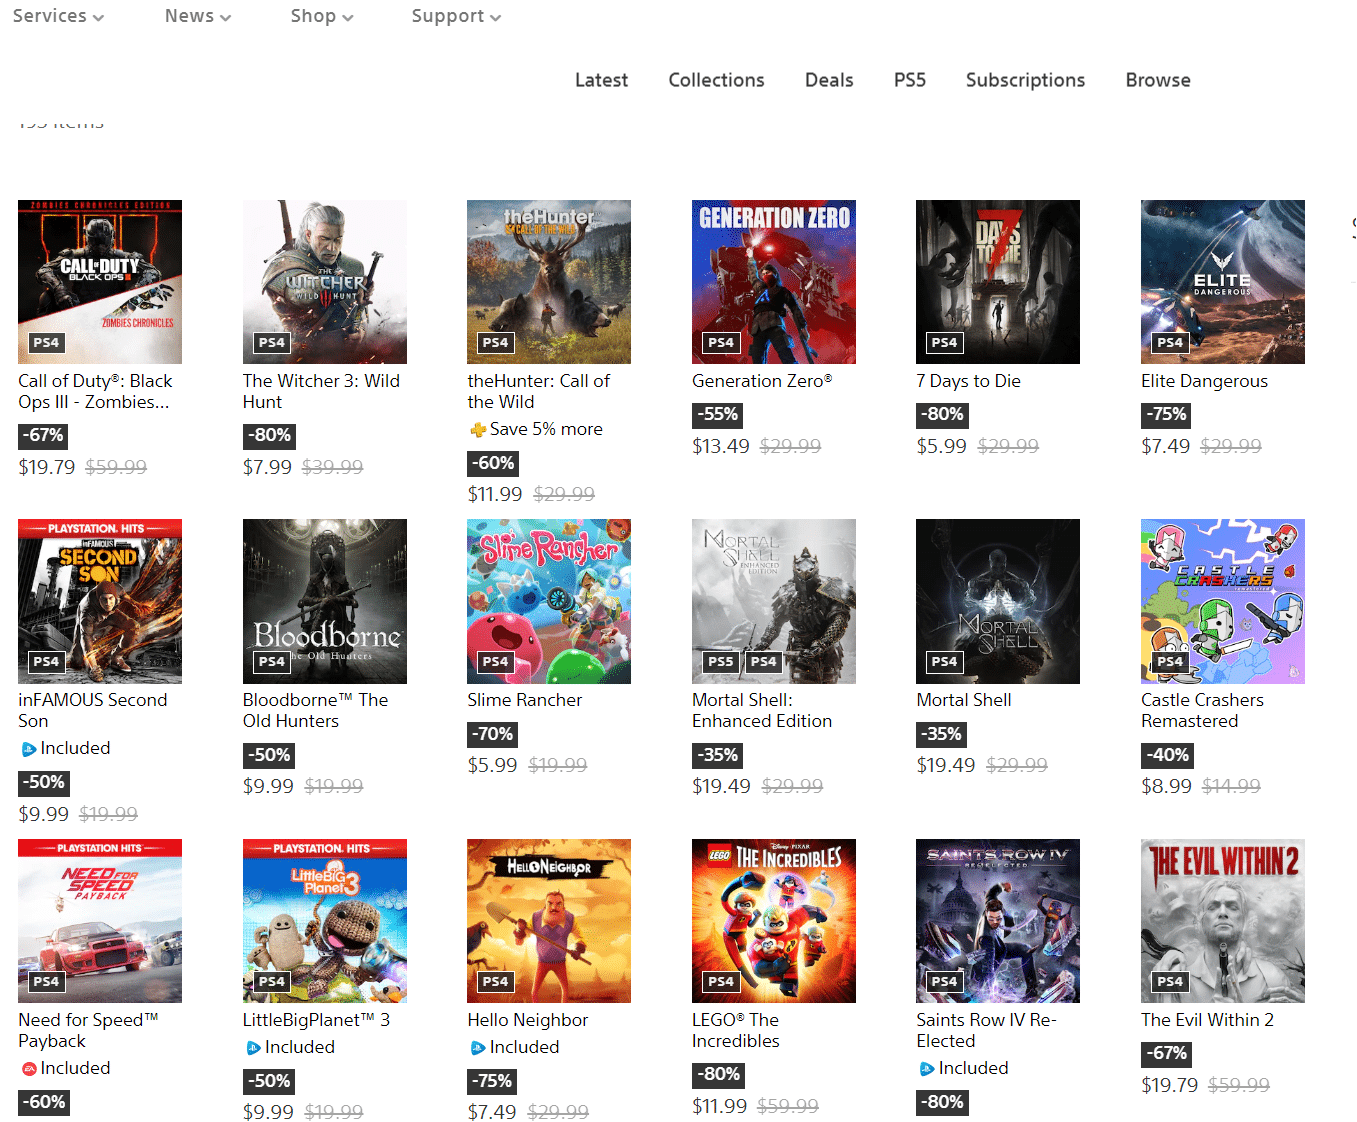The image size is (1357, 1122).
Task: Click the Bloodborne cover thumbnail
Action: point(324,601)
